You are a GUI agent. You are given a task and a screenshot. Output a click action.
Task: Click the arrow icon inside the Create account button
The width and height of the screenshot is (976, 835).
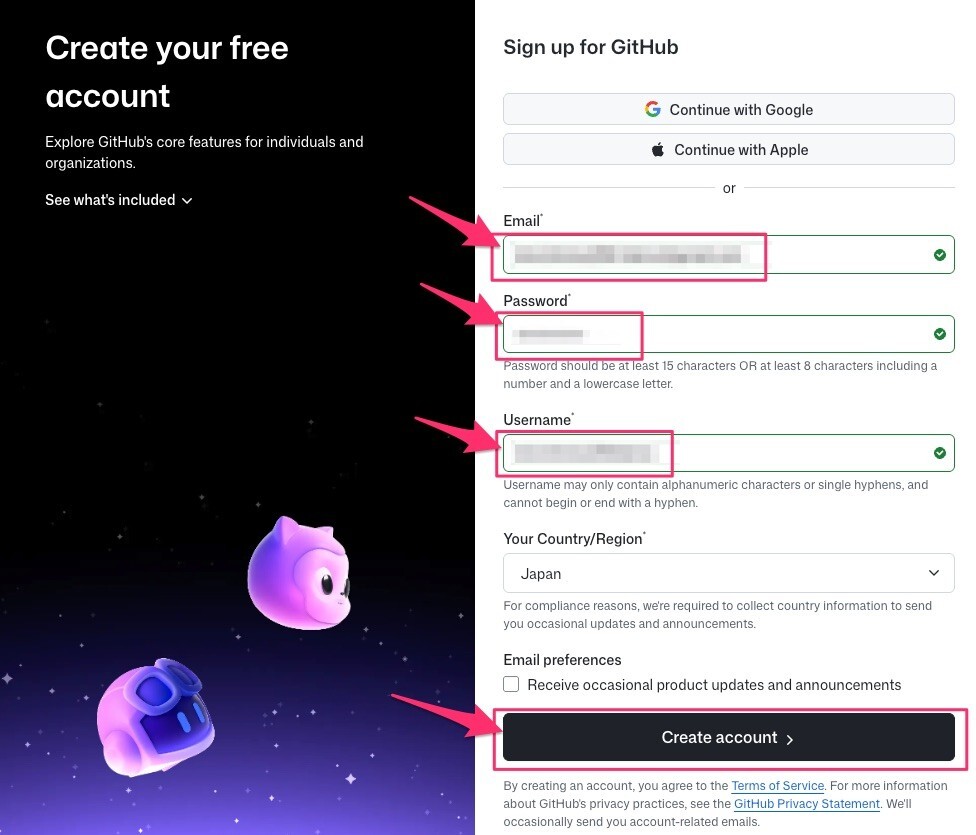tap(789, 737)
